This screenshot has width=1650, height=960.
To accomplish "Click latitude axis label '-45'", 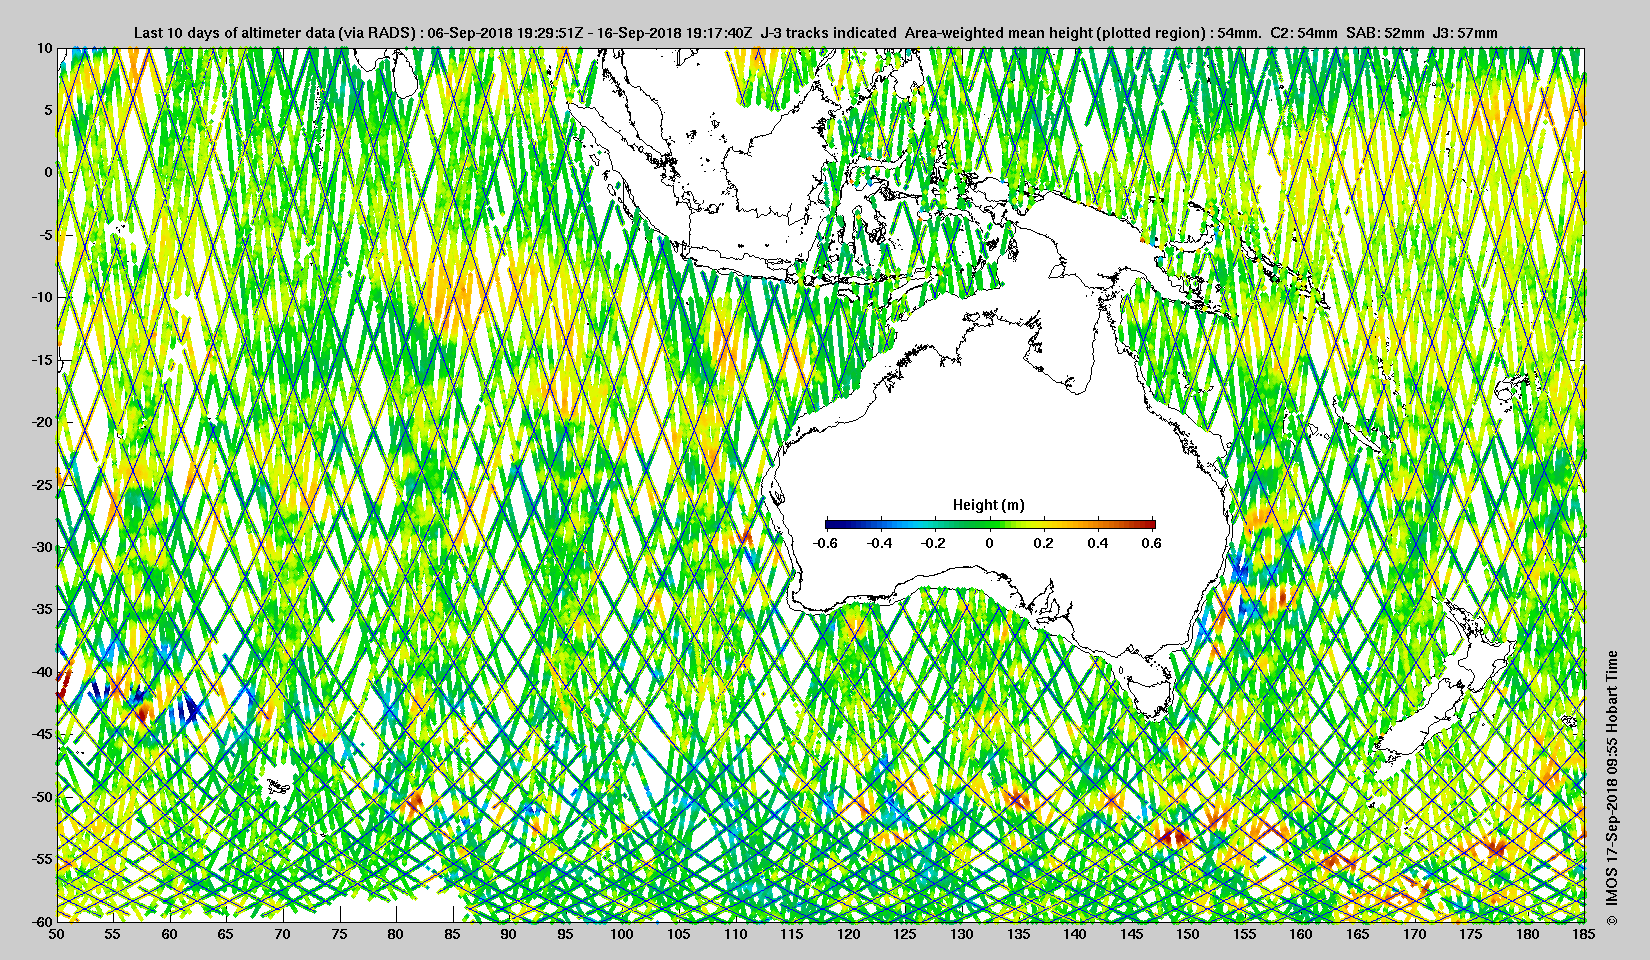I will point(42,734).
